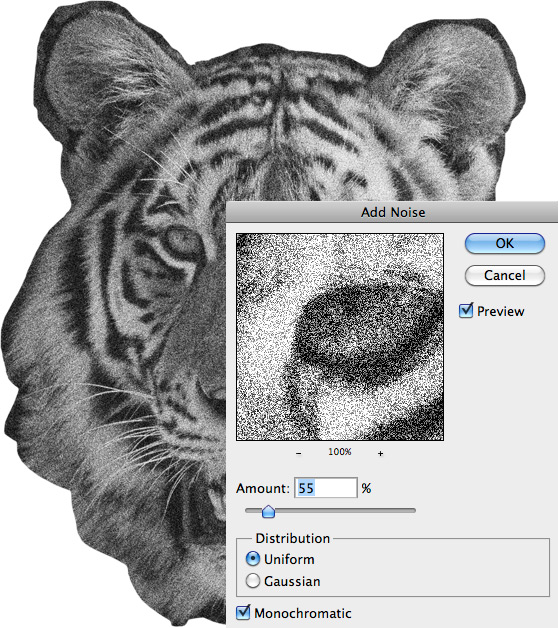Disable the Monochromatic checkbox

(x=243, y=613)
